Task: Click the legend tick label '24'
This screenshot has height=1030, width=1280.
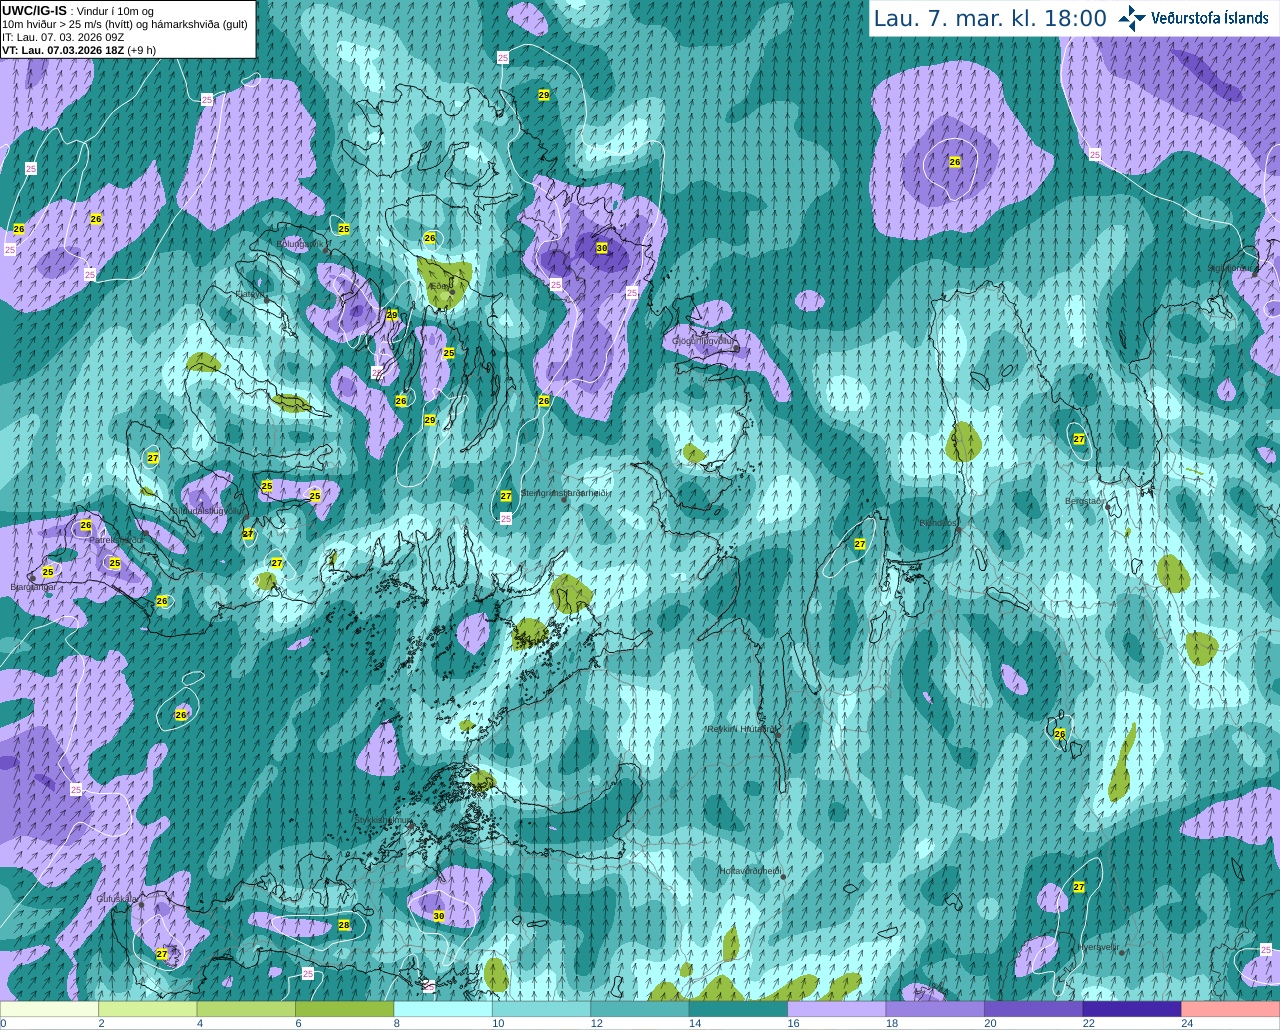Action: (1187, 1023)
